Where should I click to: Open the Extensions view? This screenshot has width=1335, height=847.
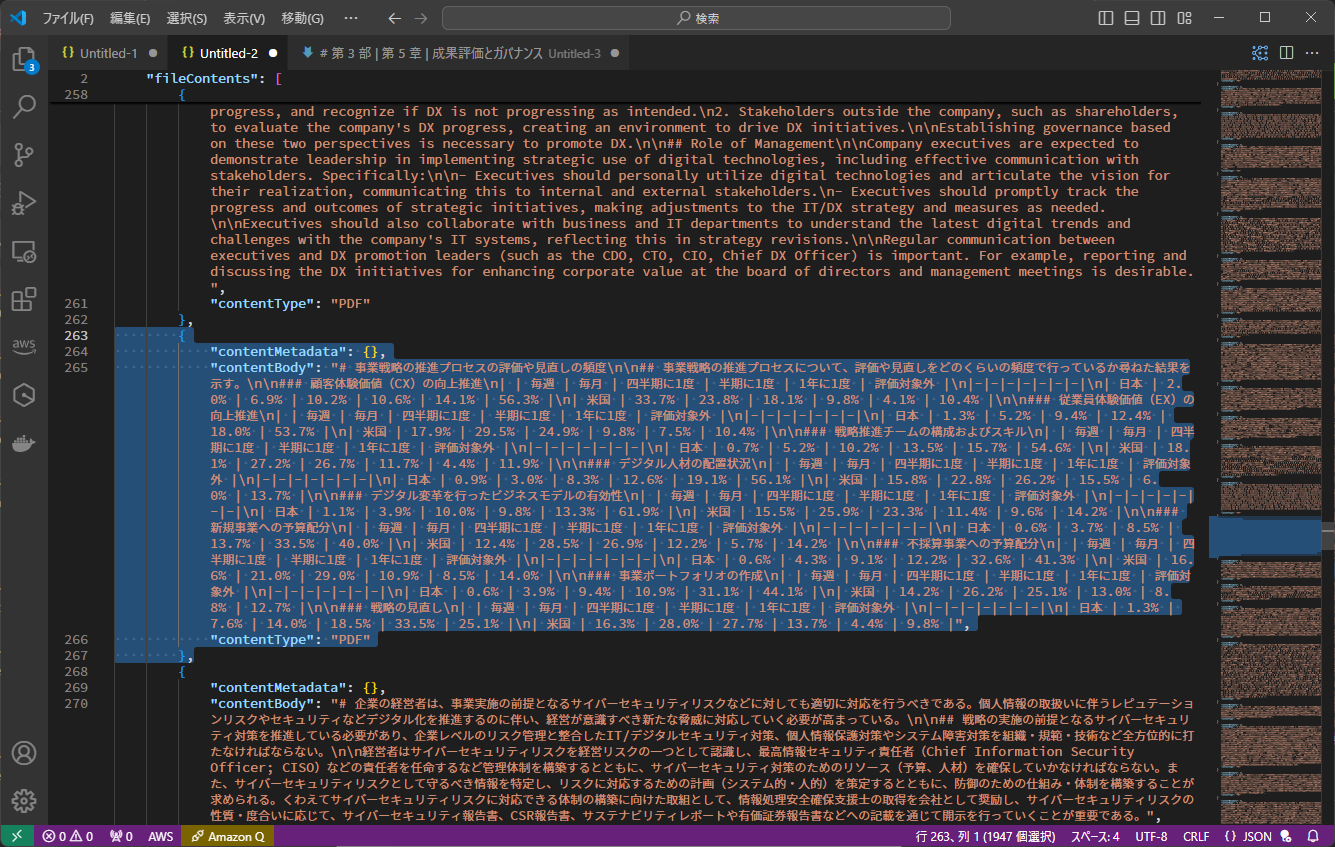coord(24,299)
